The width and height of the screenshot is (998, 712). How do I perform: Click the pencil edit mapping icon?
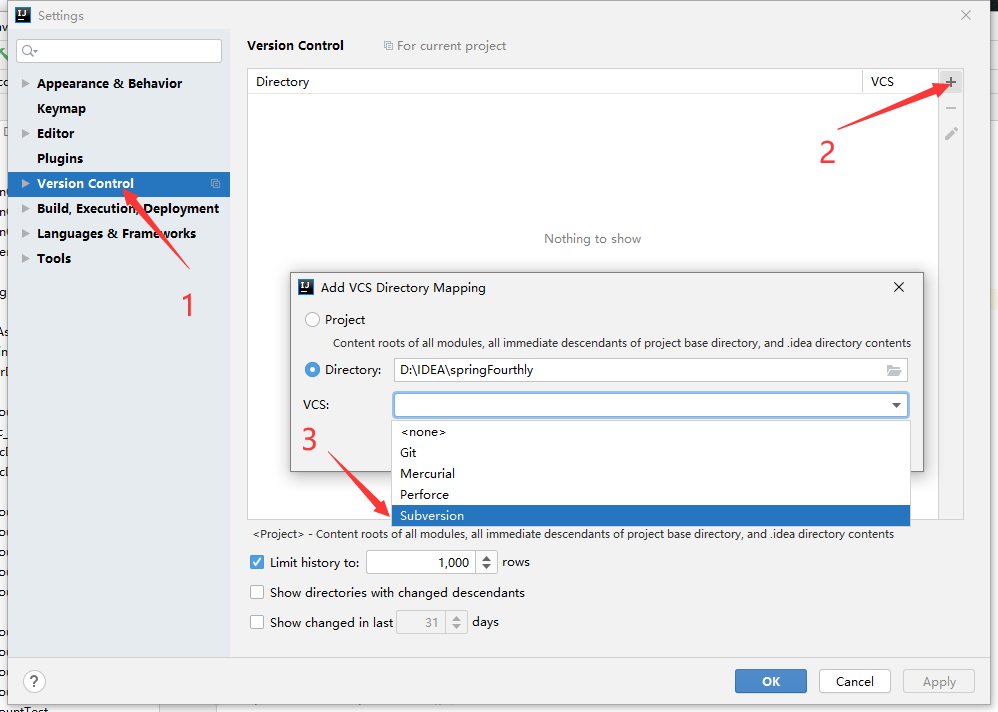pos(951,134)
